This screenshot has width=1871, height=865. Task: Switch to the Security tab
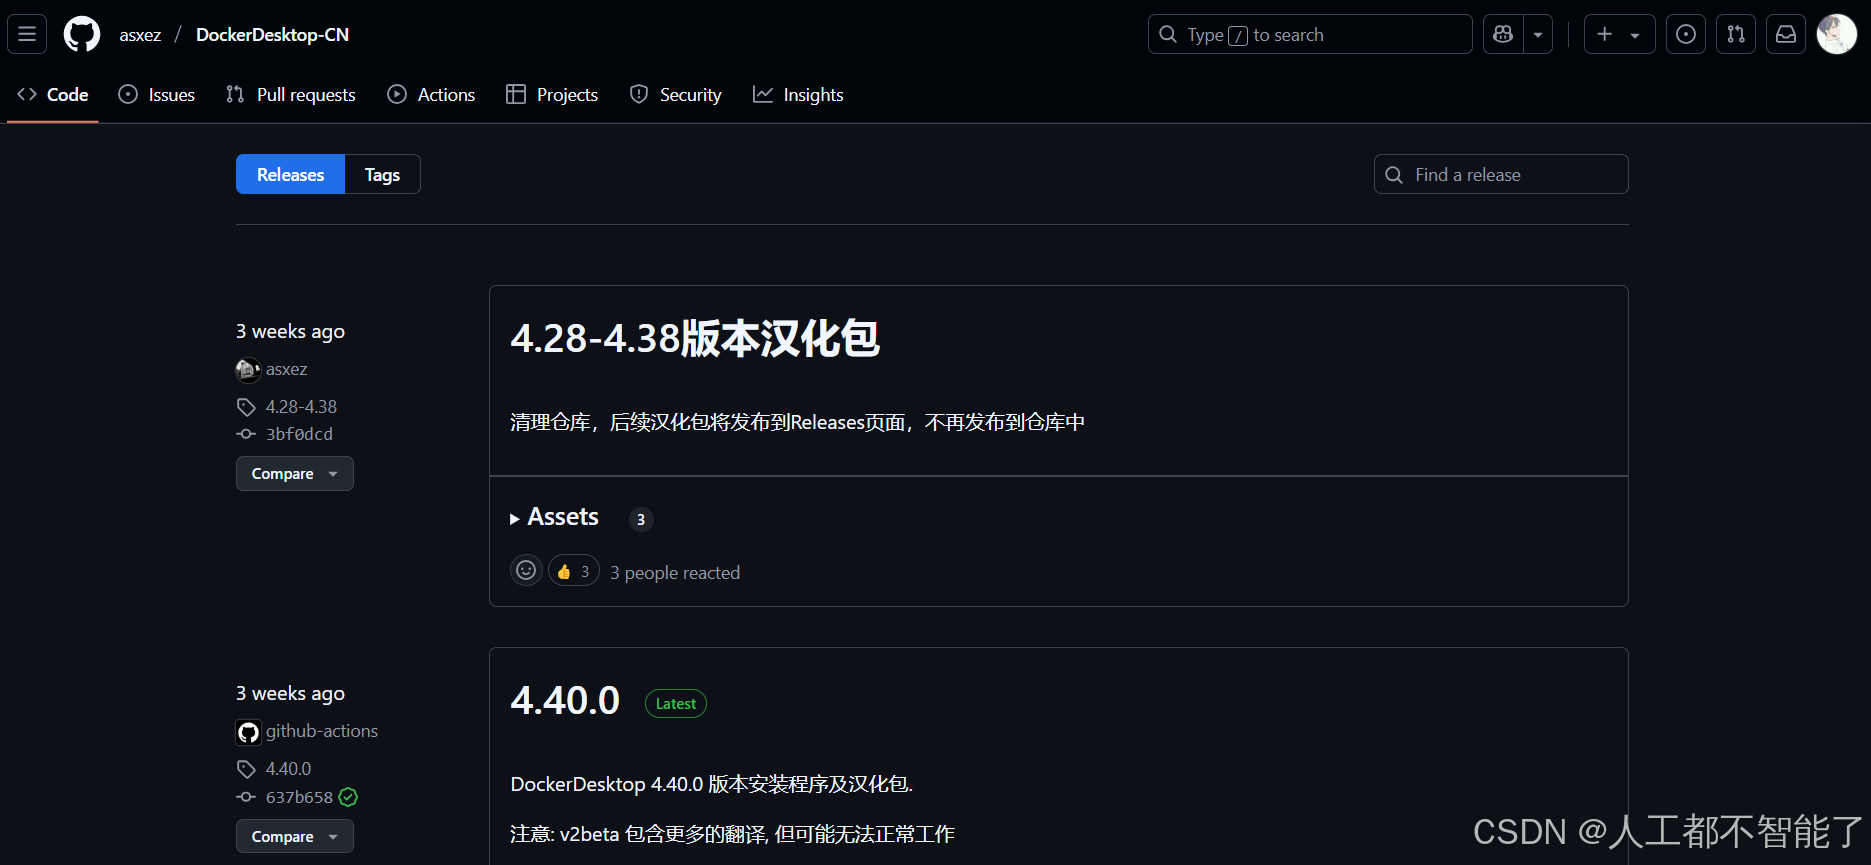pos(676,94)
